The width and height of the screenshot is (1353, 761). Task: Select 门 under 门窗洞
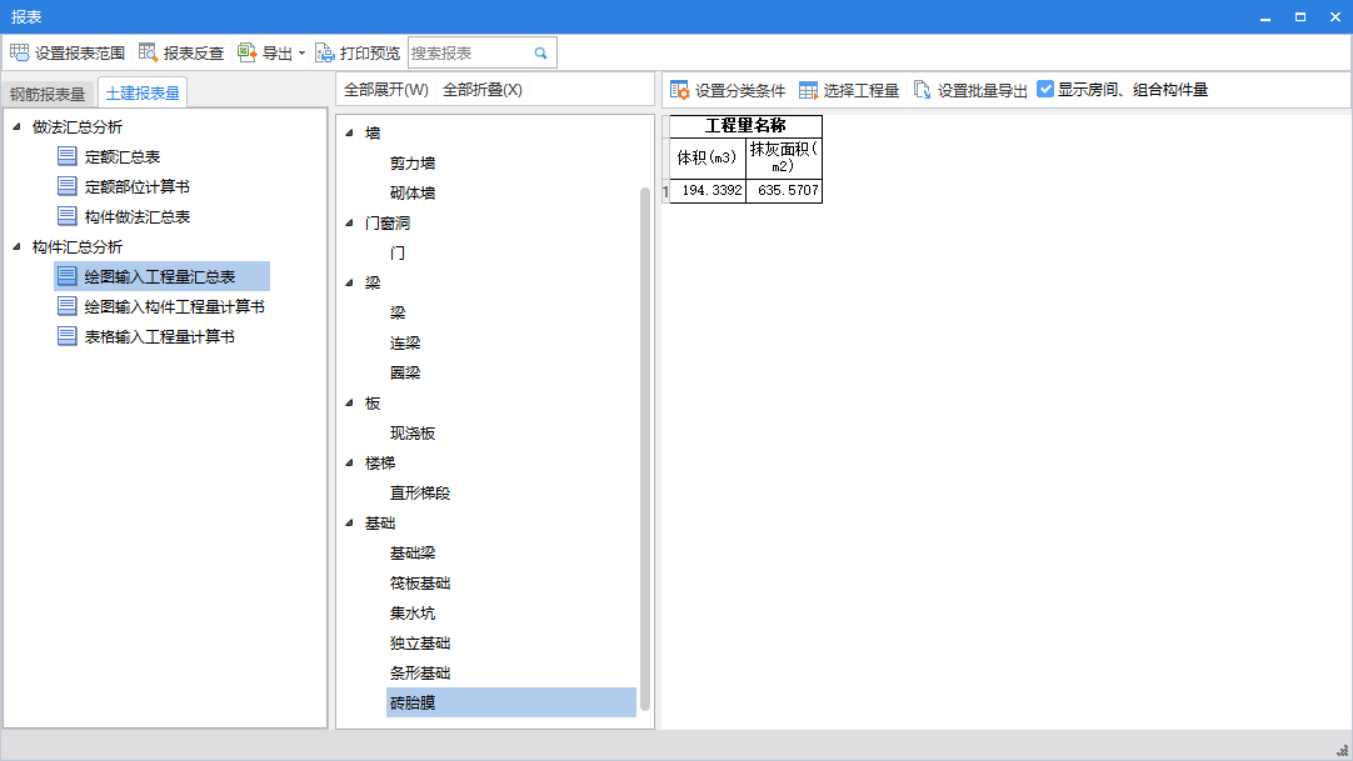coord(398,253)
